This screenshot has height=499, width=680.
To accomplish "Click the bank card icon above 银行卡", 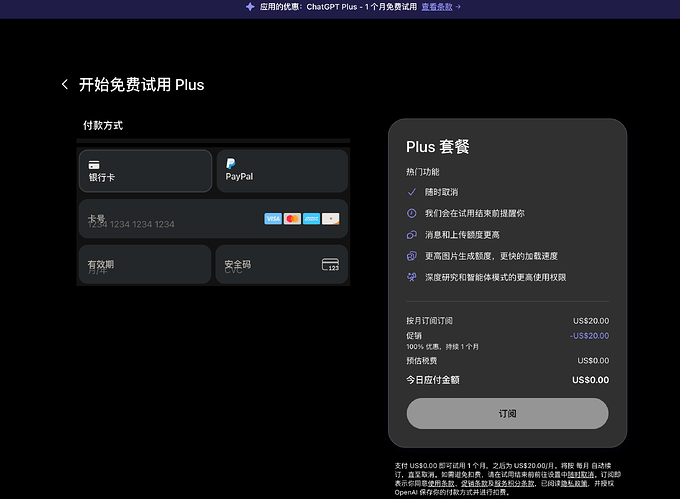I will point(94,165).
